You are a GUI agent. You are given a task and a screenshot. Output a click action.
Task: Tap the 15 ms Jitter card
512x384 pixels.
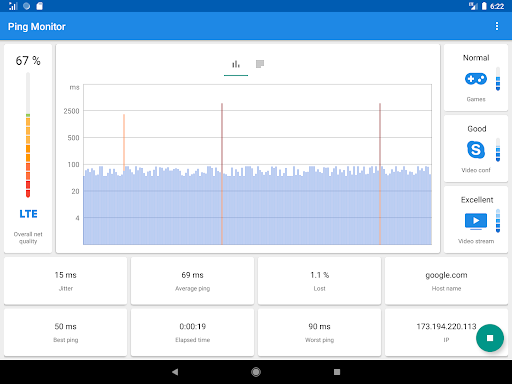[x=66, y=281]
